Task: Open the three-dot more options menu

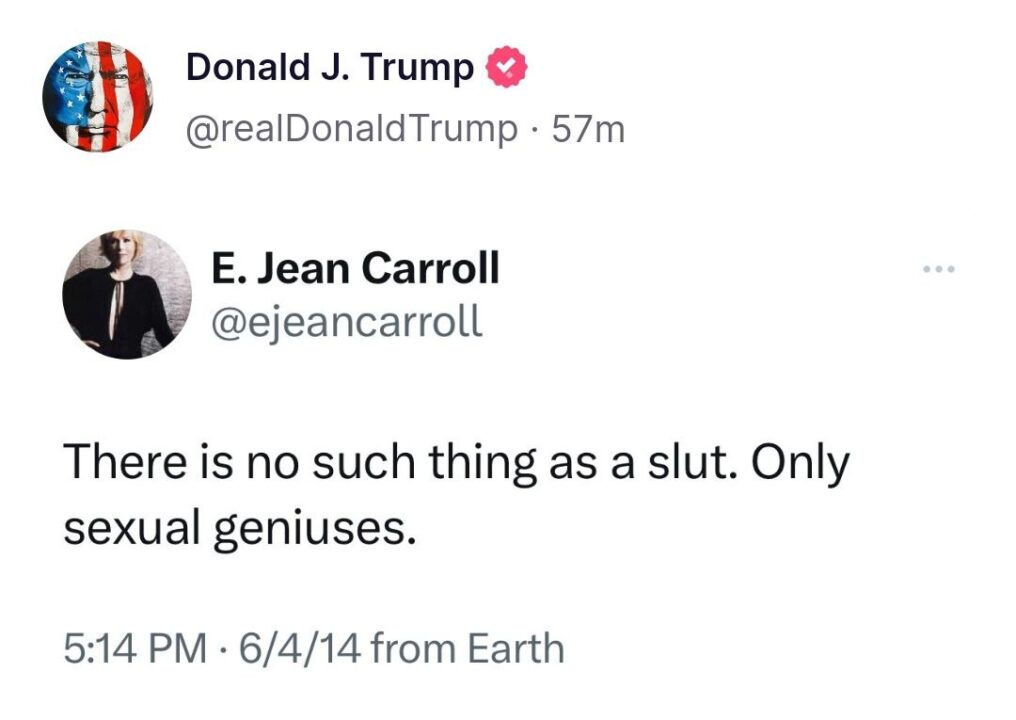Action: tap(940, 270)
